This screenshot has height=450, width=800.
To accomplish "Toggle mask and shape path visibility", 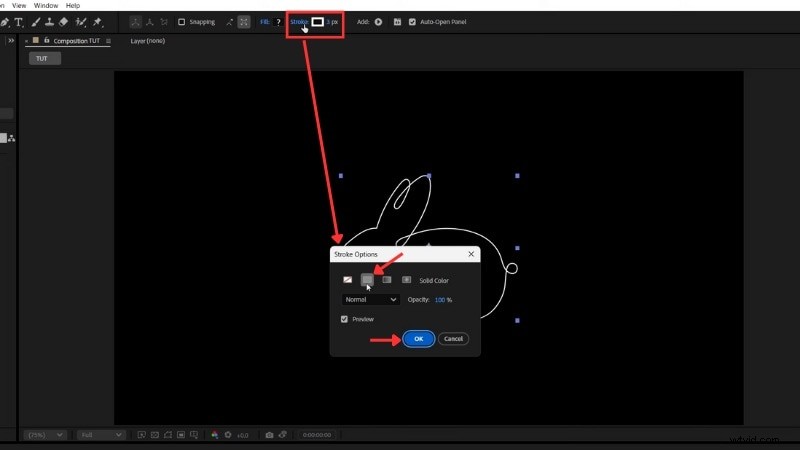I will (x=168, y=435).
